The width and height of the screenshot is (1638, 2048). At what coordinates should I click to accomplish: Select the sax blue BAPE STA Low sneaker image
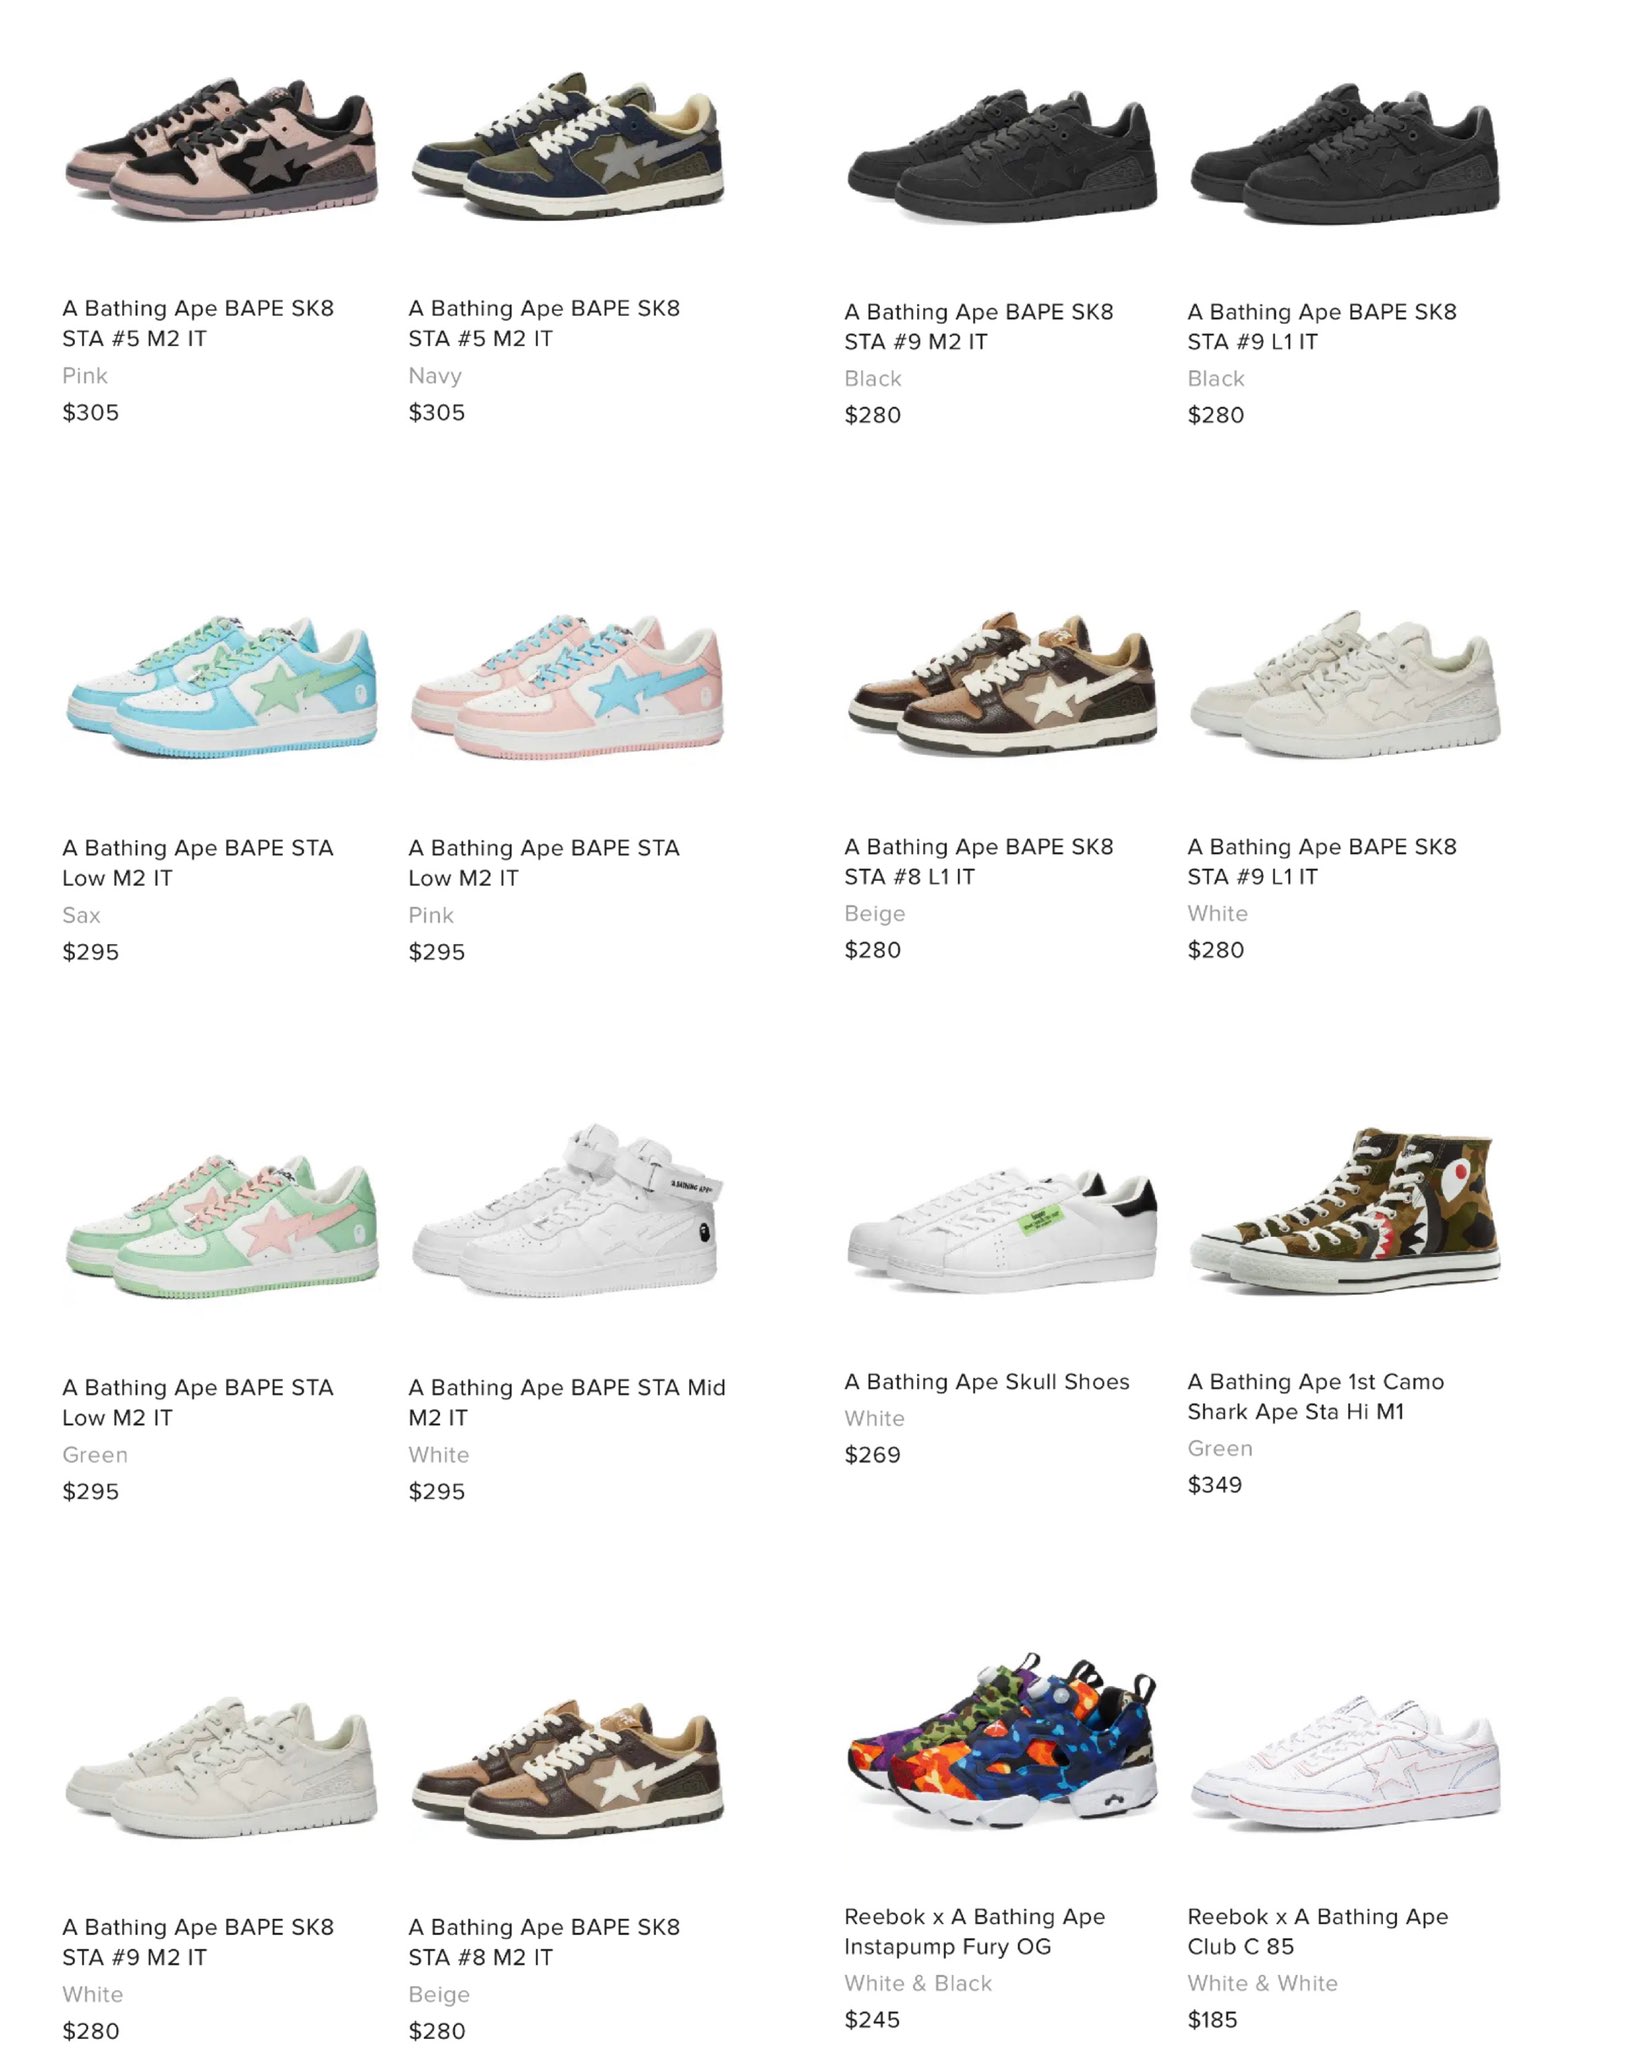[x=221, y=687]
